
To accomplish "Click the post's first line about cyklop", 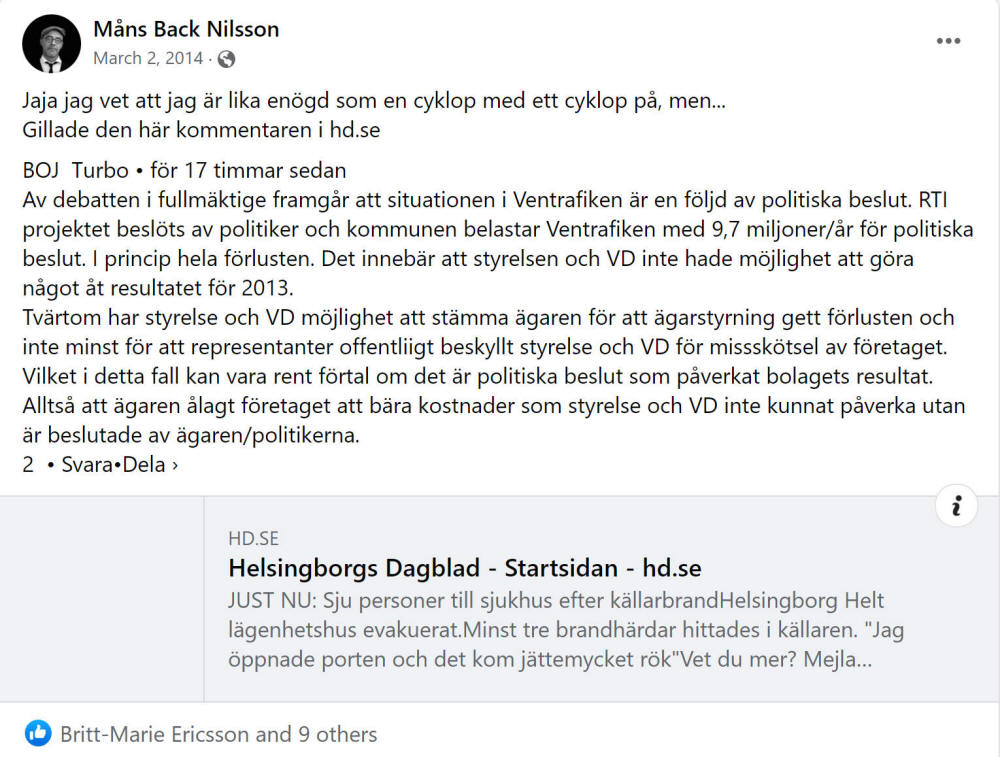I will point(374,101).
